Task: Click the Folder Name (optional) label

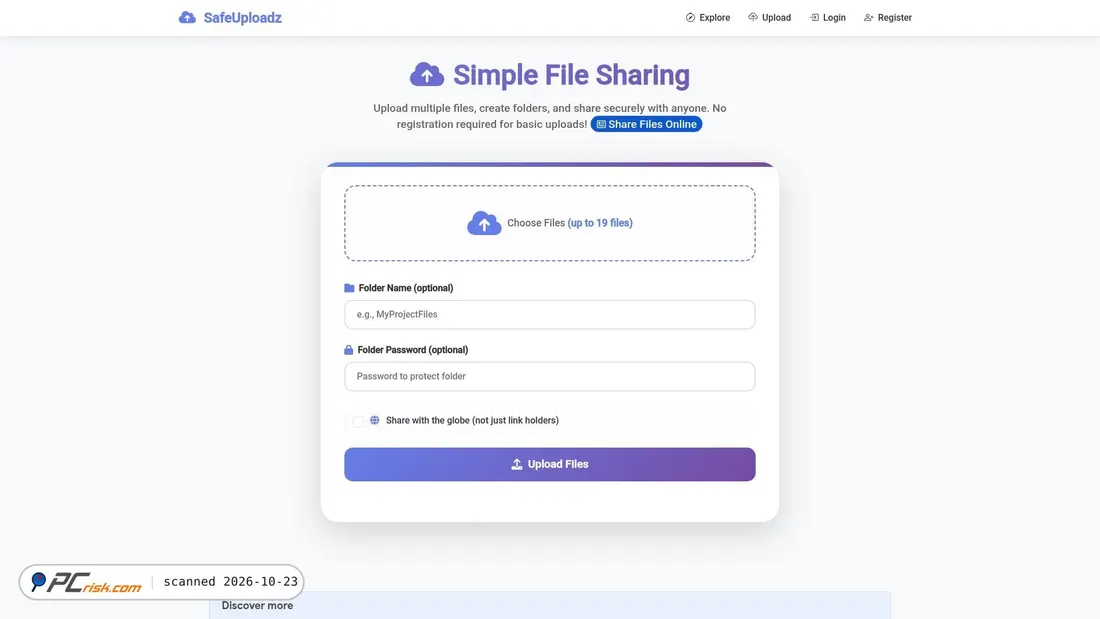Action: click(406, 288)
